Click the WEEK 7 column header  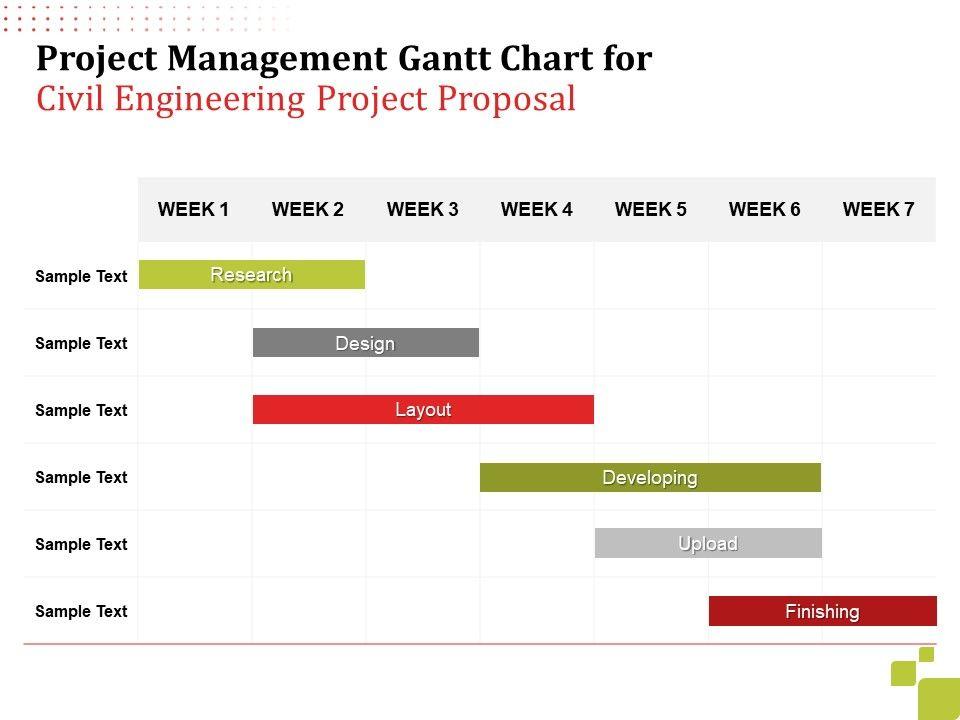pos(879,209)
